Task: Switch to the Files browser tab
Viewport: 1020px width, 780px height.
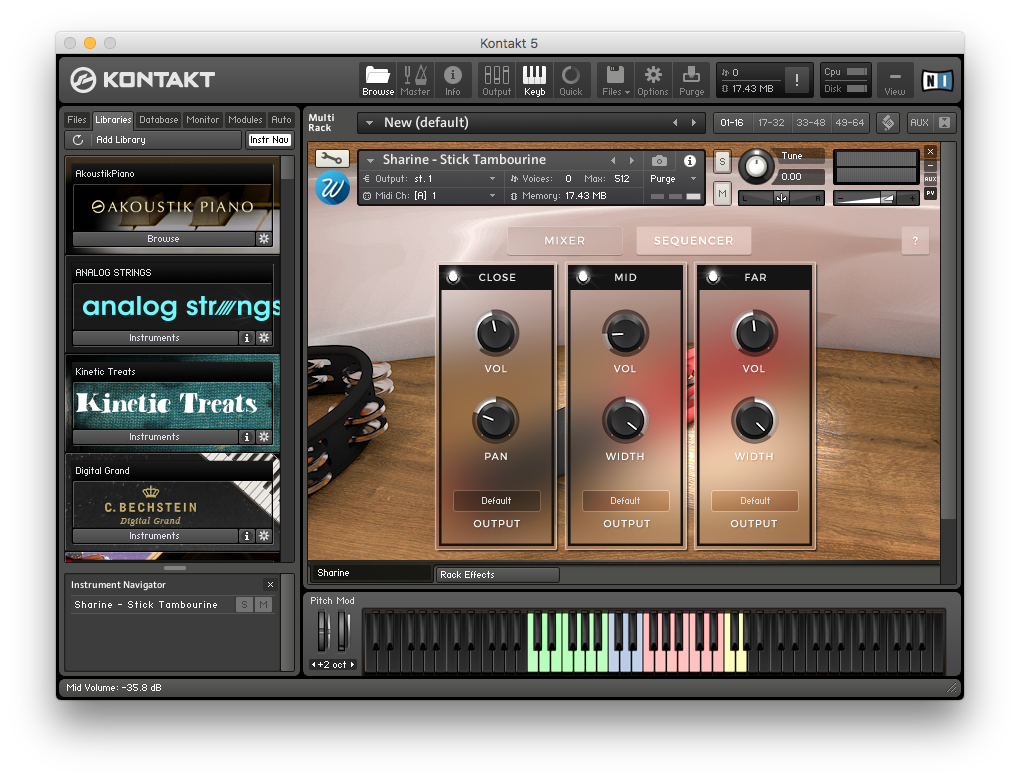Action: coord(77,120)
